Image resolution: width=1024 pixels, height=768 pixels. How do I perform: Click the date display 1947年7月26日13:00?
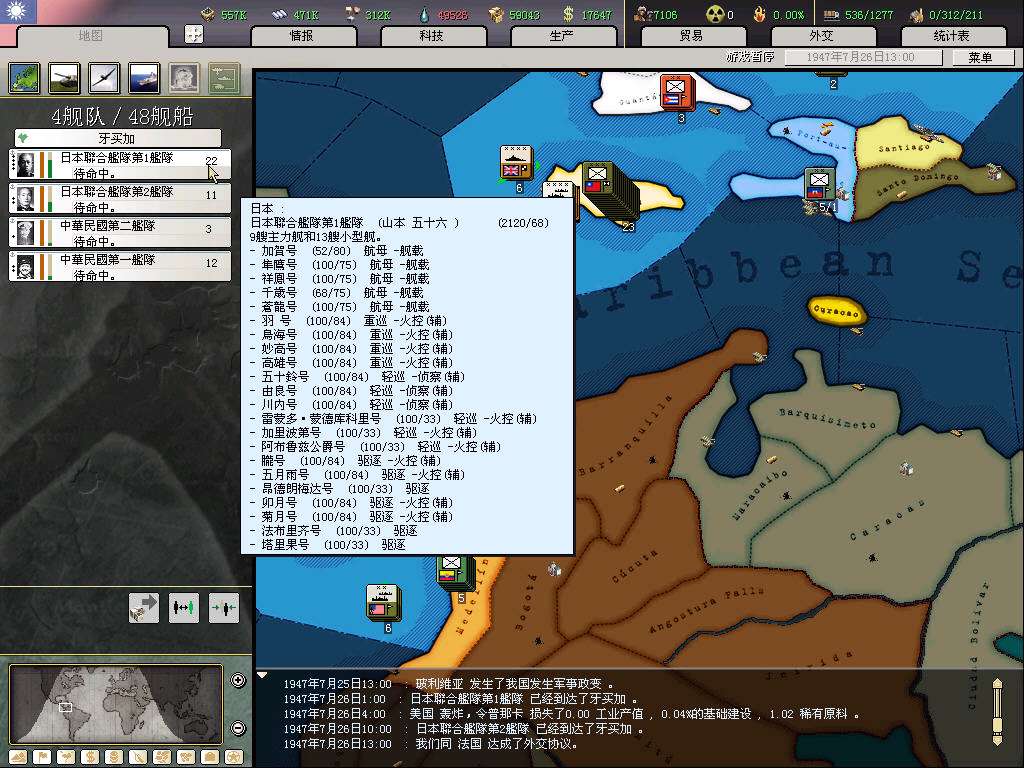tap(860, 58)
